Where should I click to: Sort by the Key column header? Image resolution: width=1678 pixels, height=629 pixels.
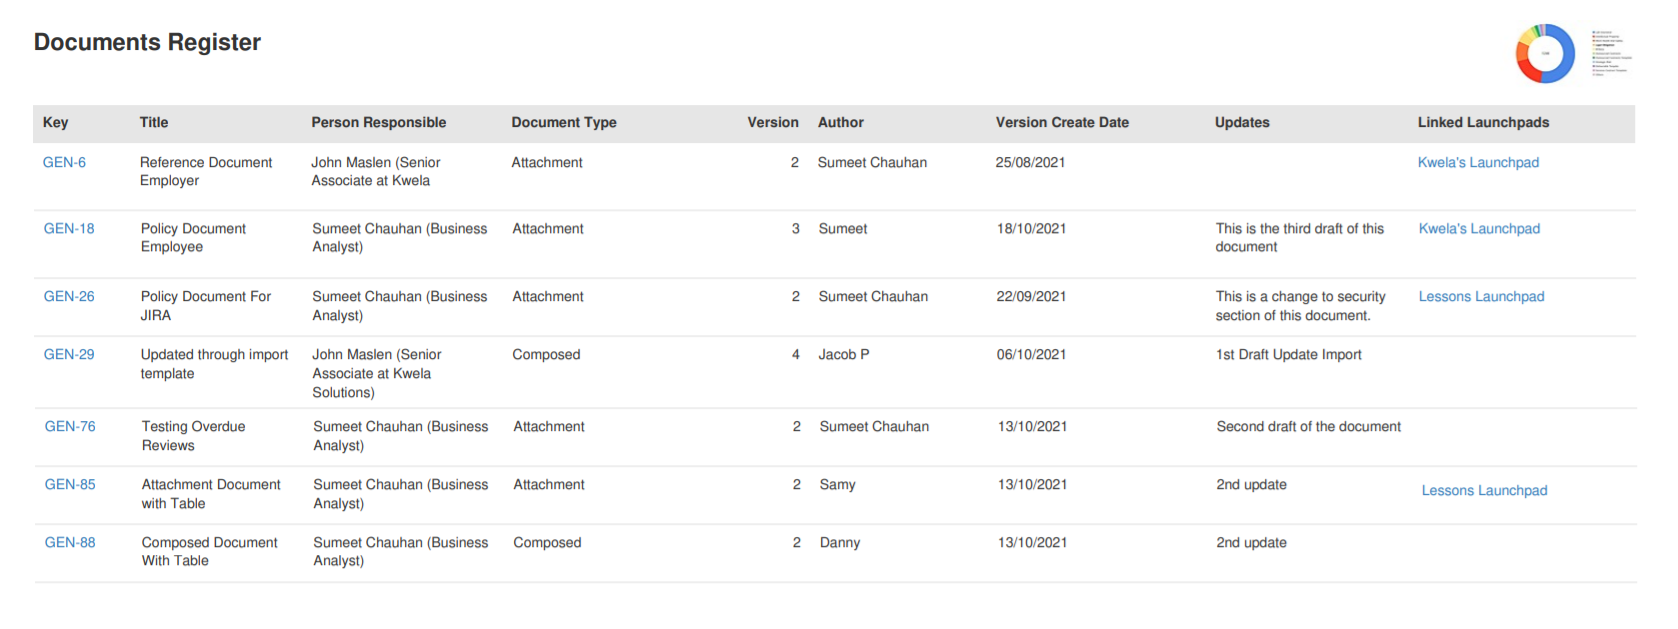[x=56, y=122]
